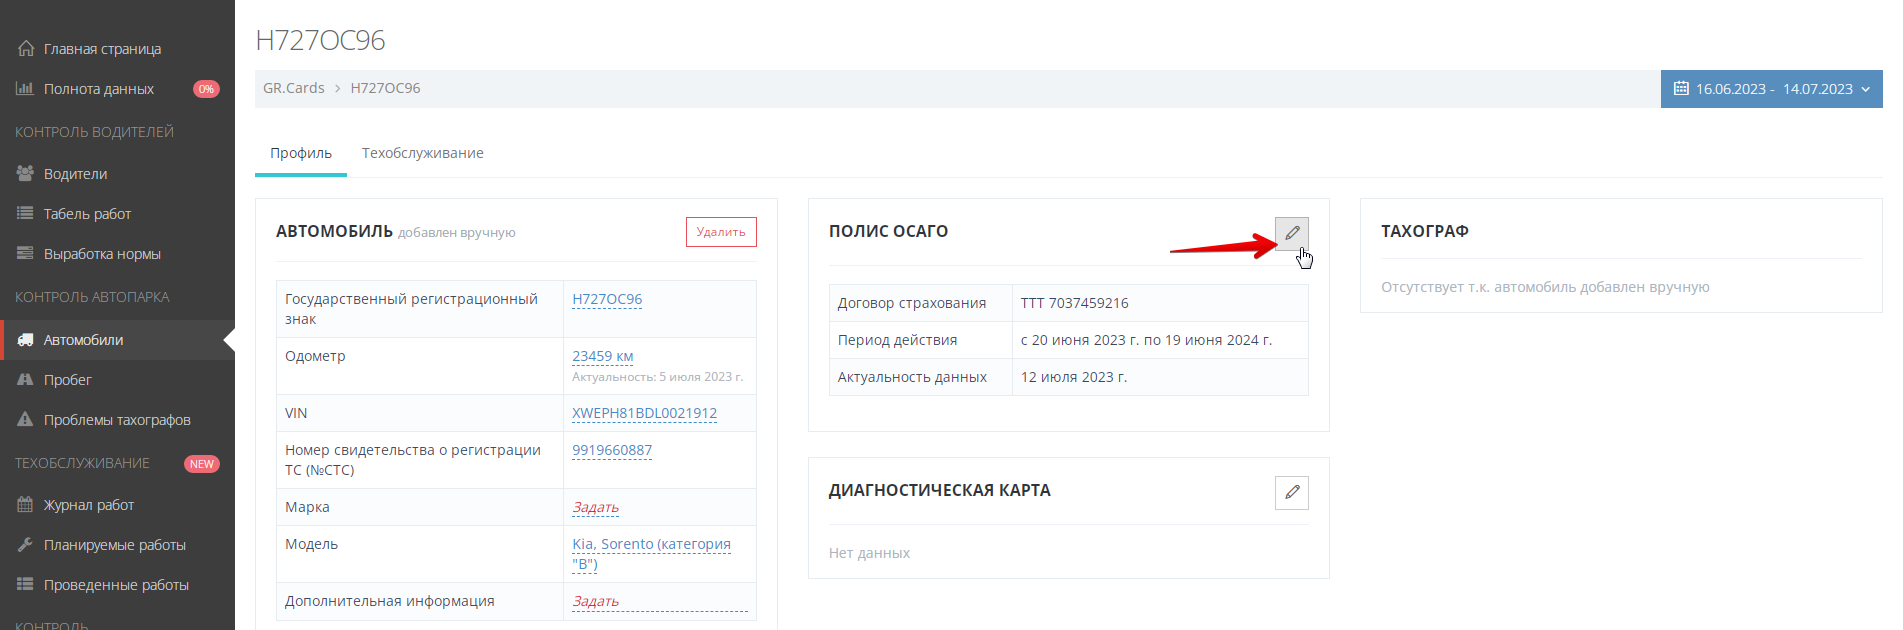Click the chart icon beside Полнота данных
The image size is (1903, 630).
click(x=25, y=89)
